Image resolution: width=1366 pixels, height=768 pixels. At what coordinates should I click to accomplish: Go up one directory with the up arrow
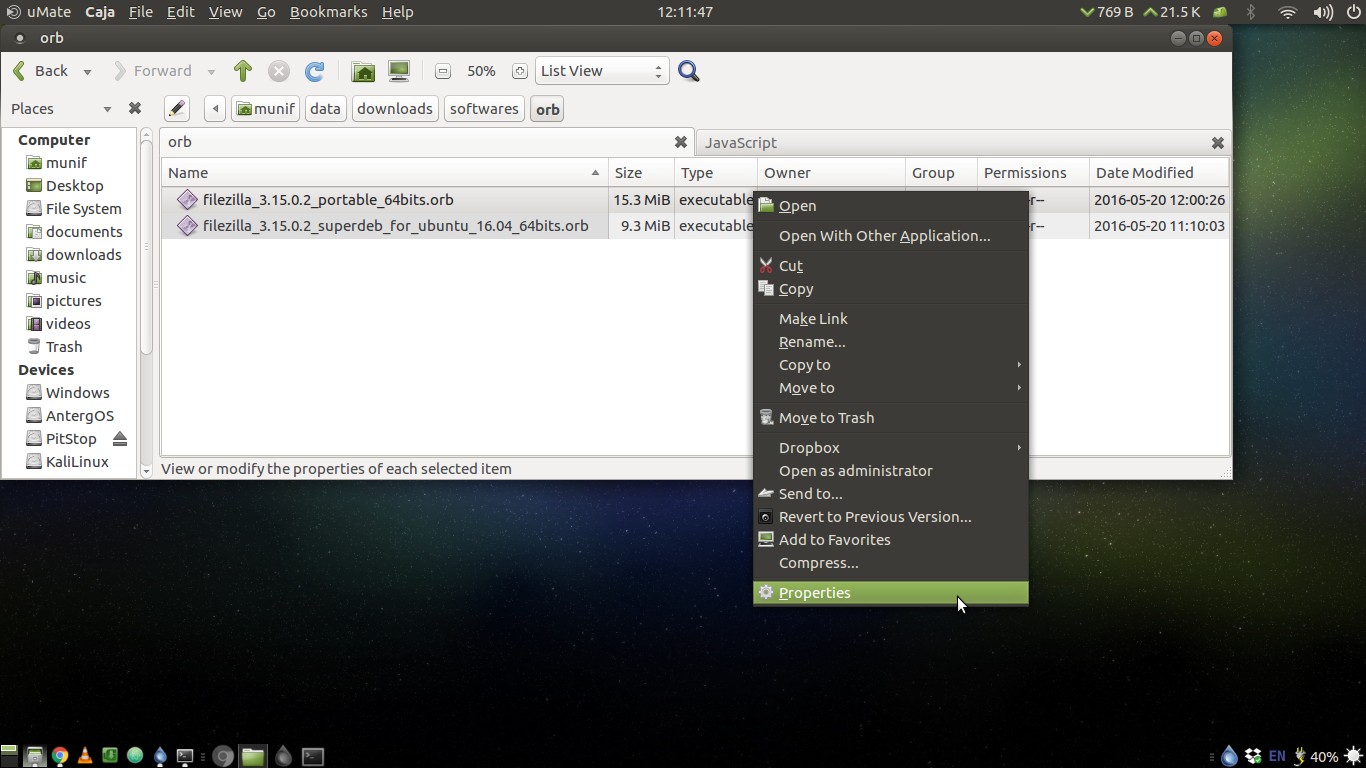(242, 71)
